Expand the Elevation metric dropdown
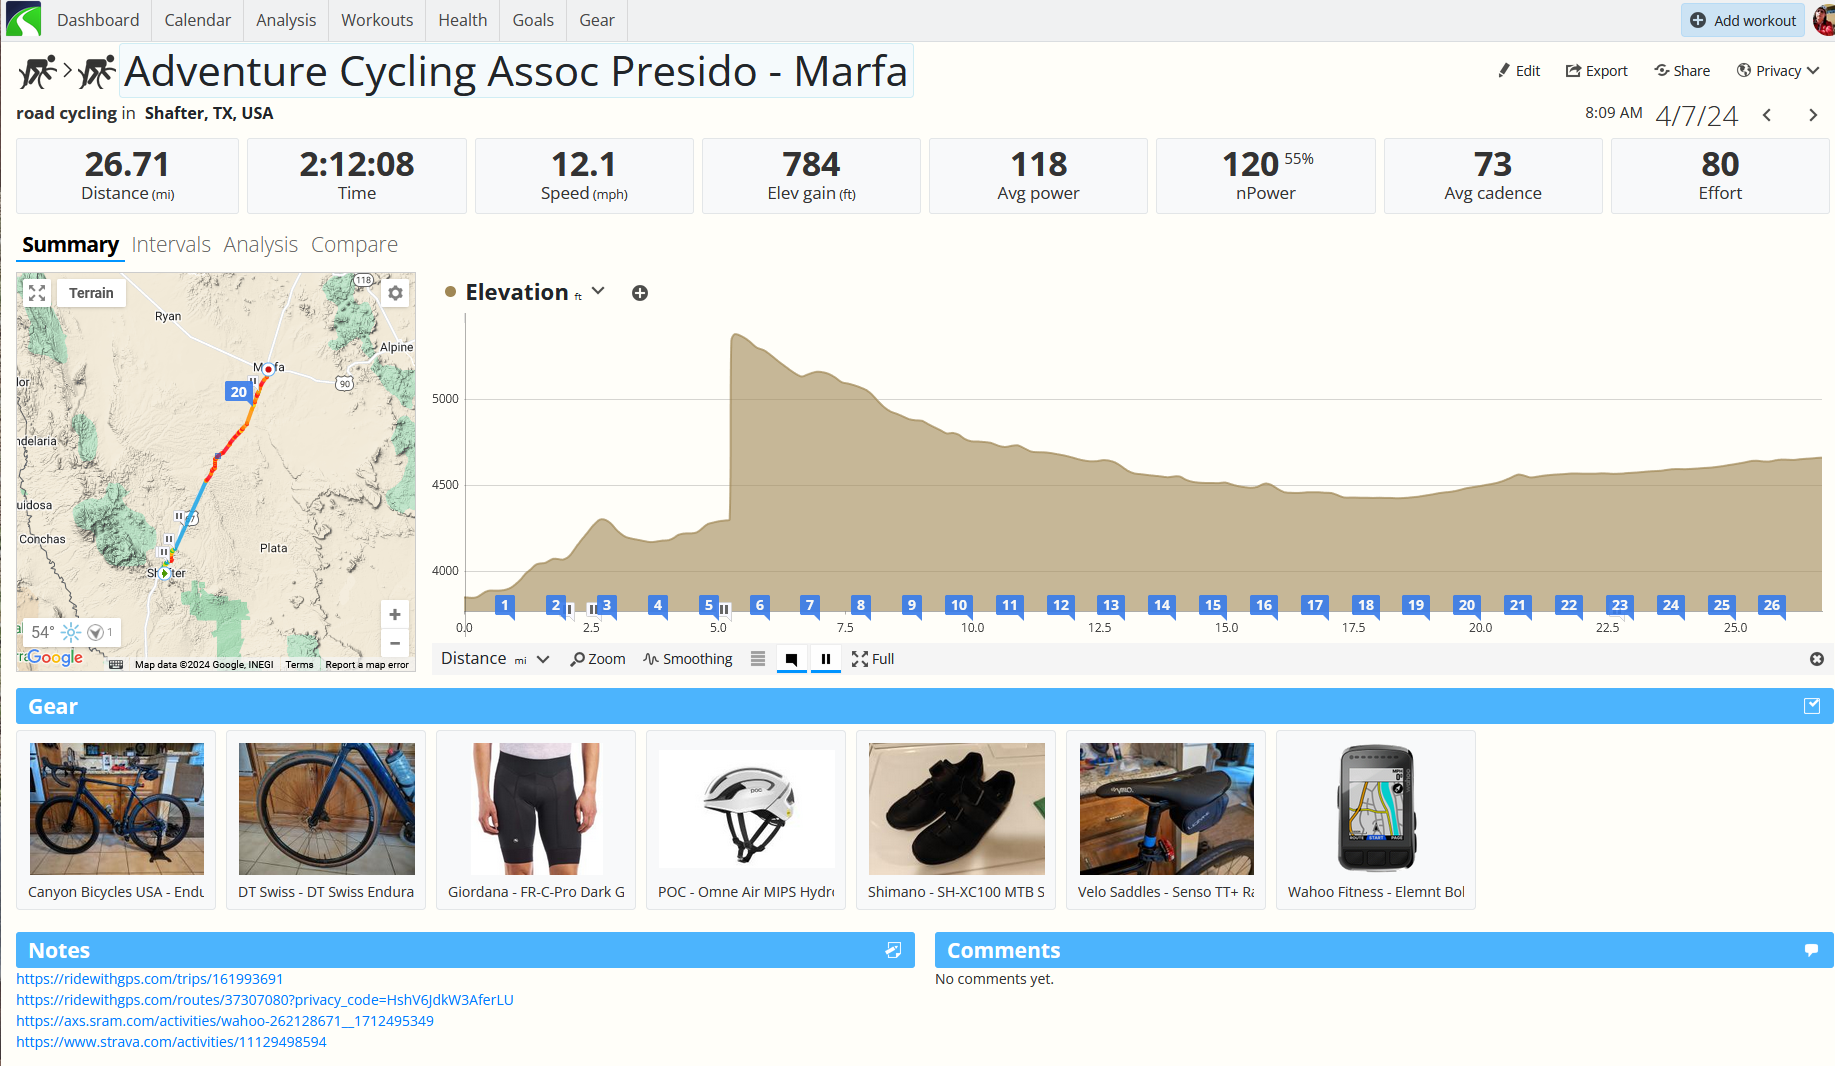Image resolution: width=1835 pixels, height=1066 pixels. tap(598, 291)
